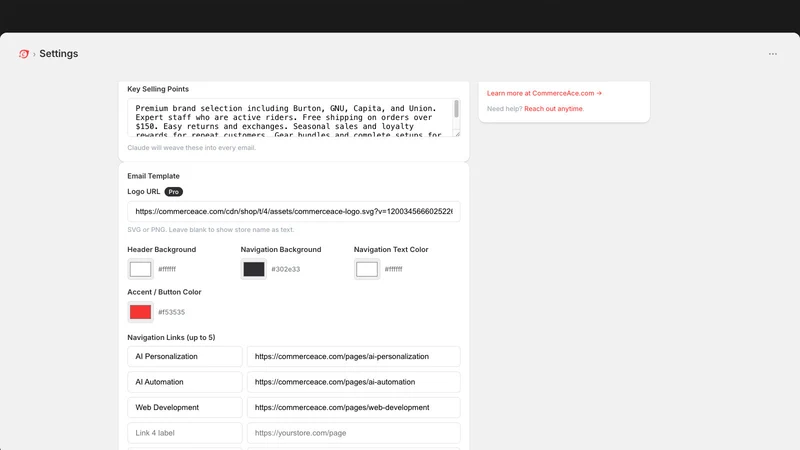This screenshot has width=800, height=450.
Task: Click the Claude will weave these hint text
Action: (191, 147)
